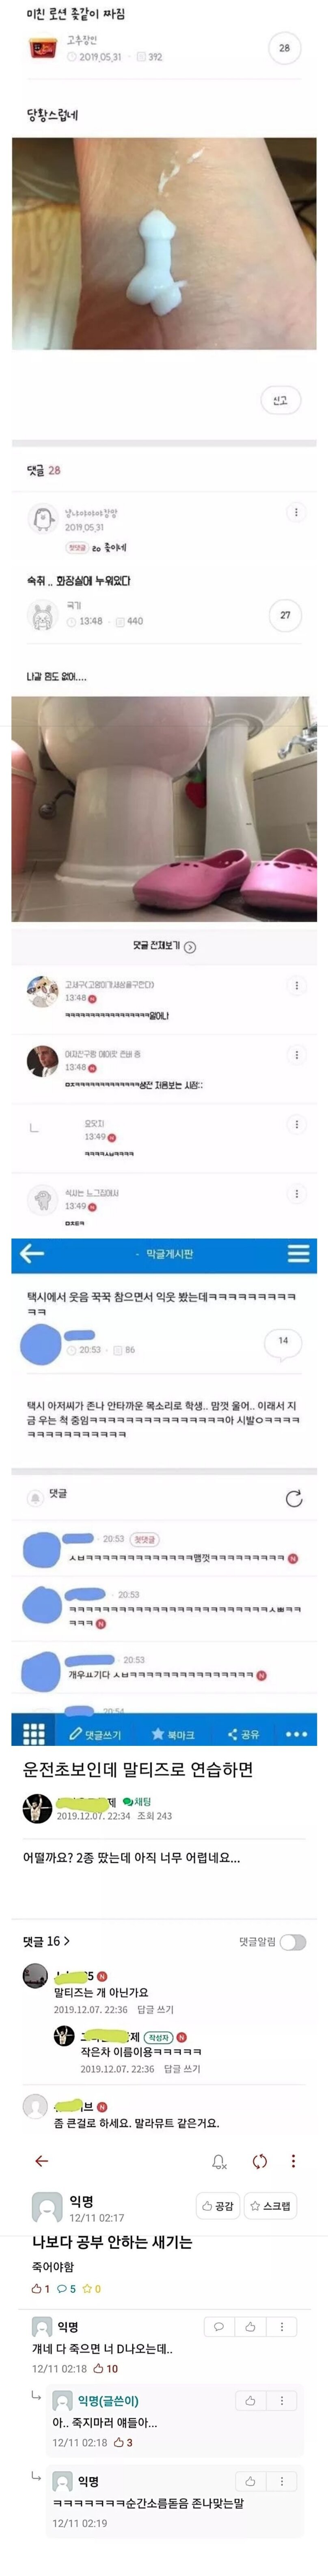Open the three-dot menu next to 낭나아아아장앙's comment

[x=295, y=512]
